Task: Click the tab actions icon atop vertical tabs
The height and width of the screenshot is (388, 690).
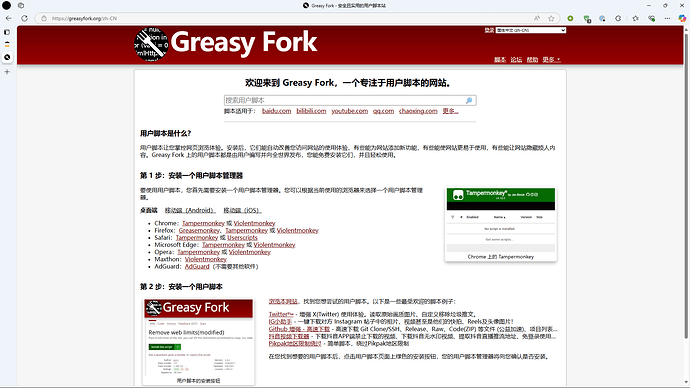Action: point(7,32)
